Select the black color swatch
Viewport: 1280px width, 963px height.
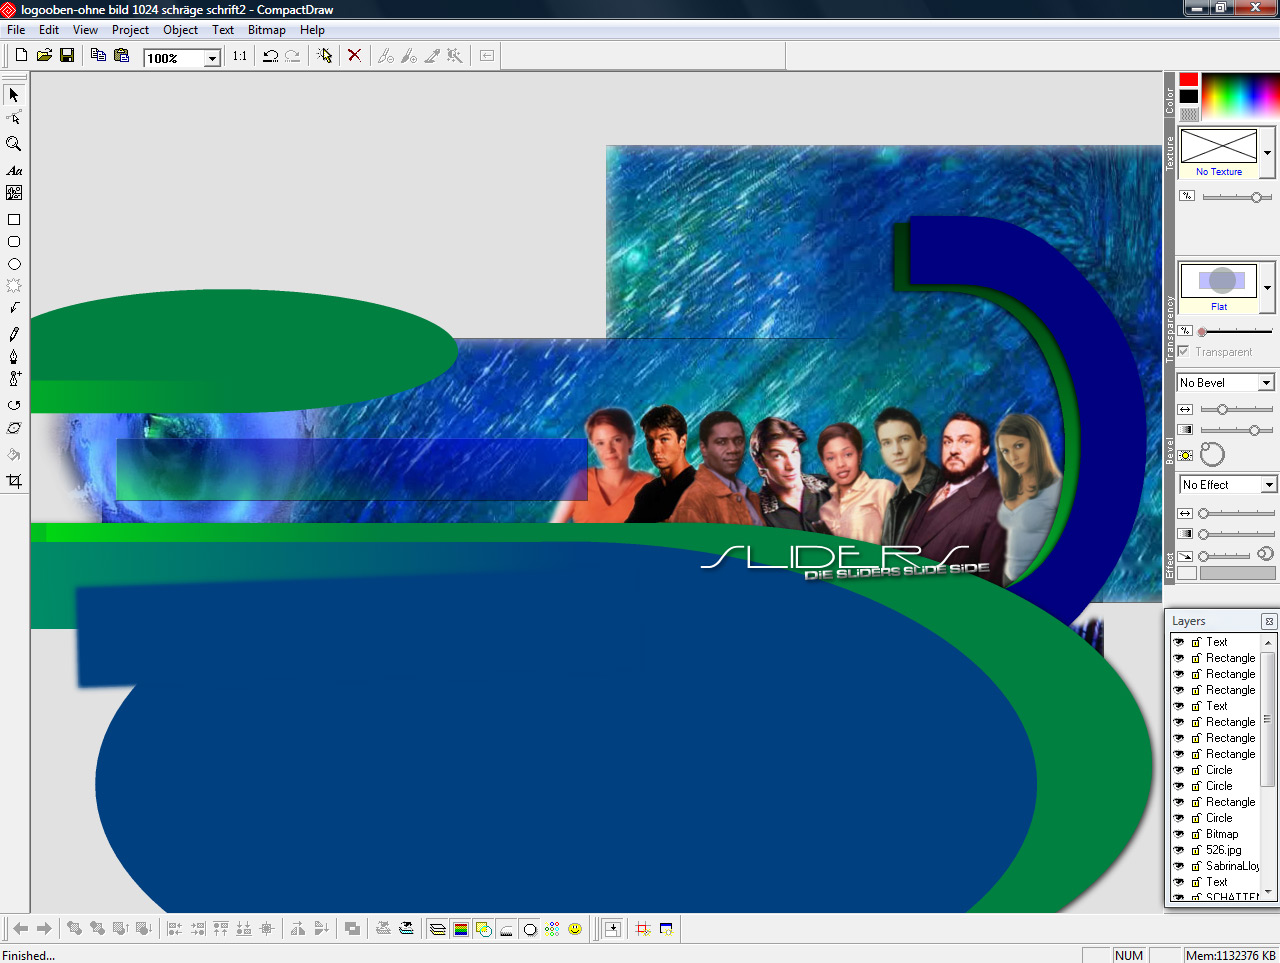click(1188, 97)
